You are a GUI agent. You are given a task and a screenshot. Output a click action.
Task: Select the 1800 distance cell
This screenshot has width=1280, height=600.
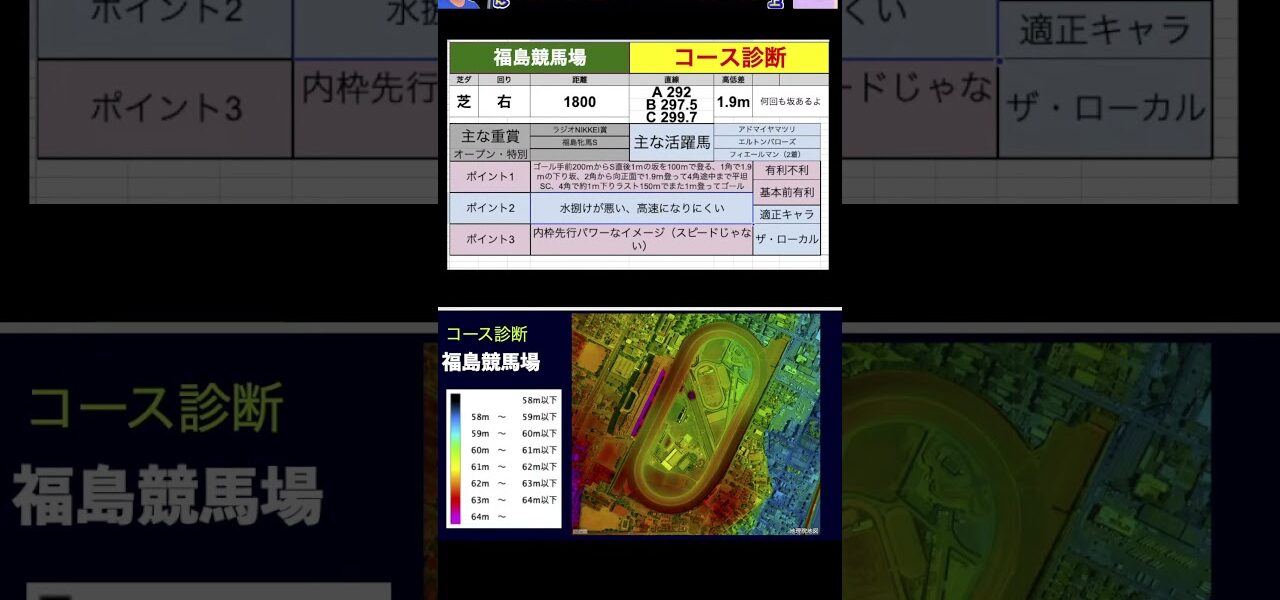[x=579, y=102]
